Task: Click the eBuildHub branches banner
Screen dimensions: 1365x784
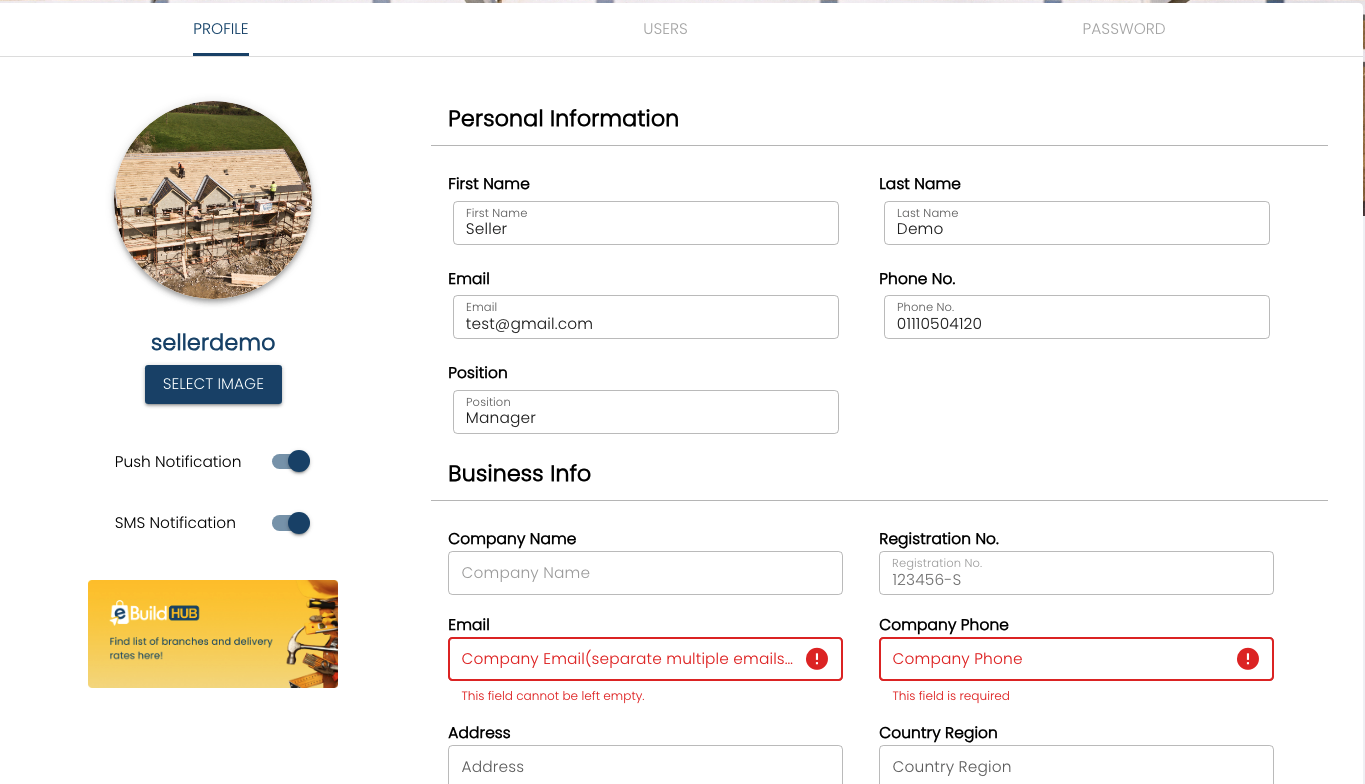Action: (213, 634)
